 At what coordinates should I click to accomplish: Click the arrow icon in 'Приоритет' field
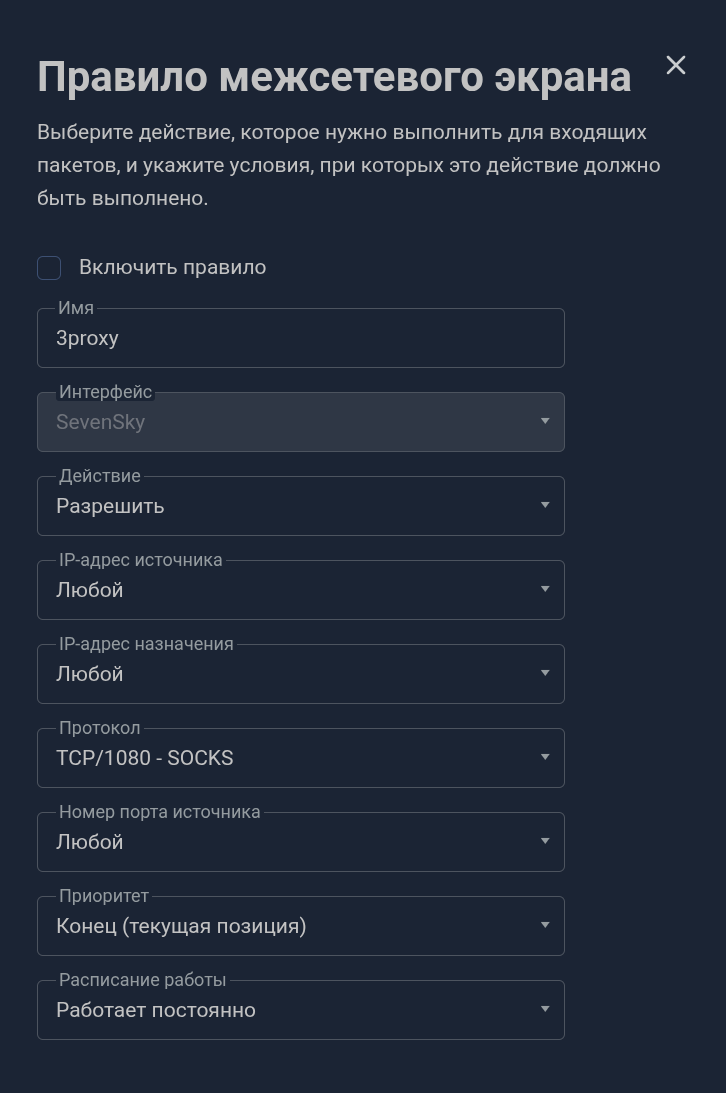[545, 925]
